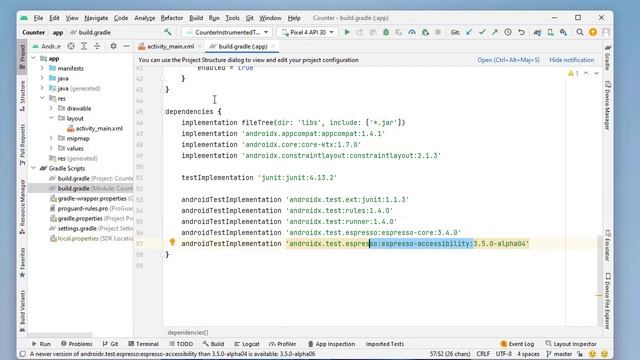Collapse the layout folder
640x360 pixels.
tap(51, 118)
